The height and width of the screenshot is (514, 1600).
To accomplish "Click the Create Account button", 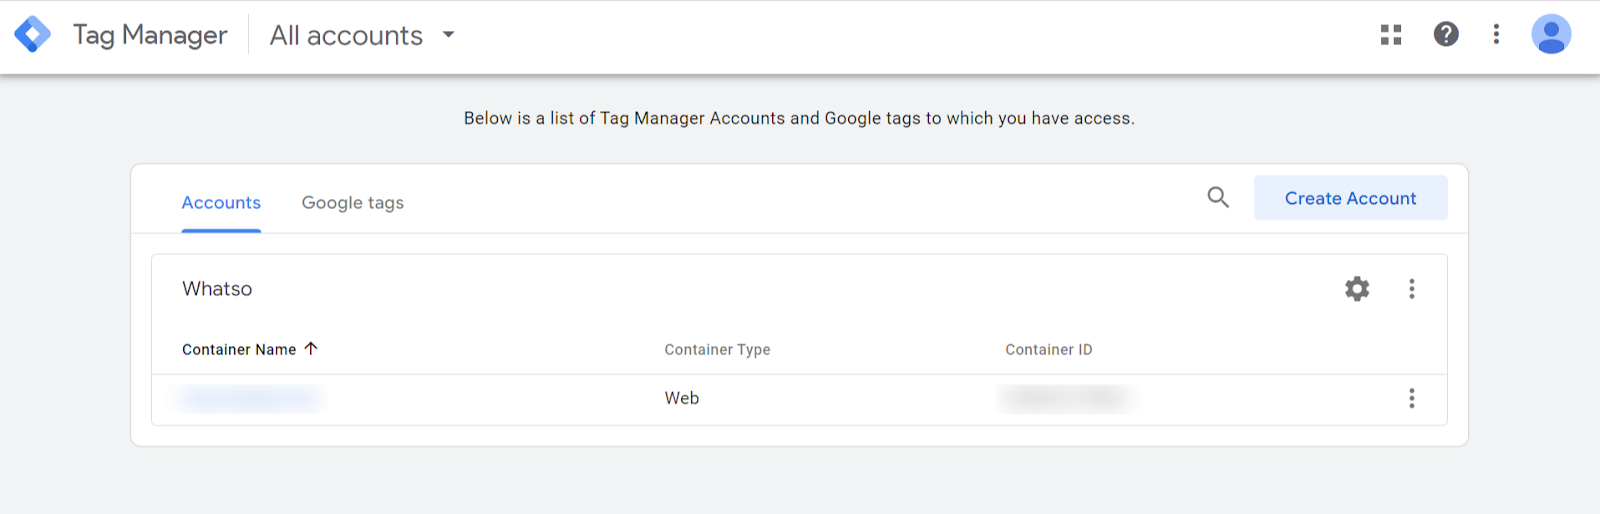I will (x=1351, y=198).
